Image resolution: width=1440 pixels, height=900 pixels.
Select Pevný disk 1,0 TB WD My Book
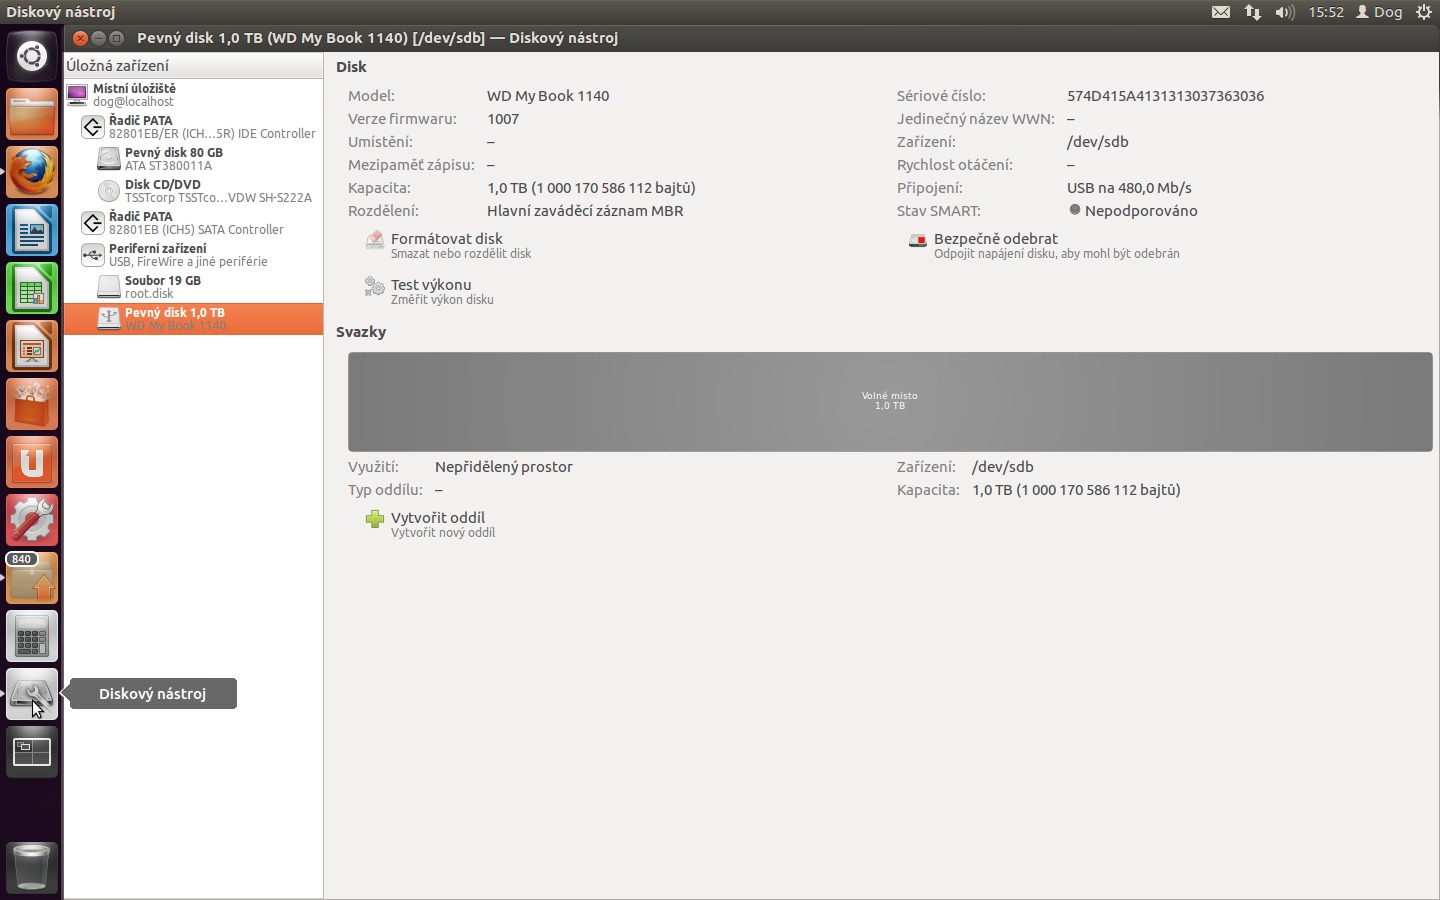193,319
